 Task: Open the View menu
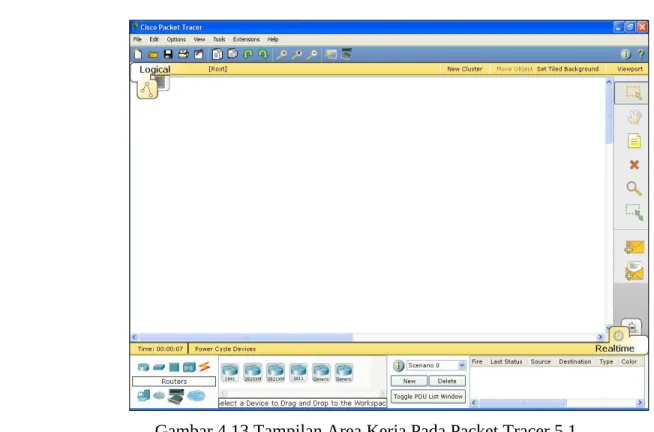pyautogui.click(x=199, y=39)
